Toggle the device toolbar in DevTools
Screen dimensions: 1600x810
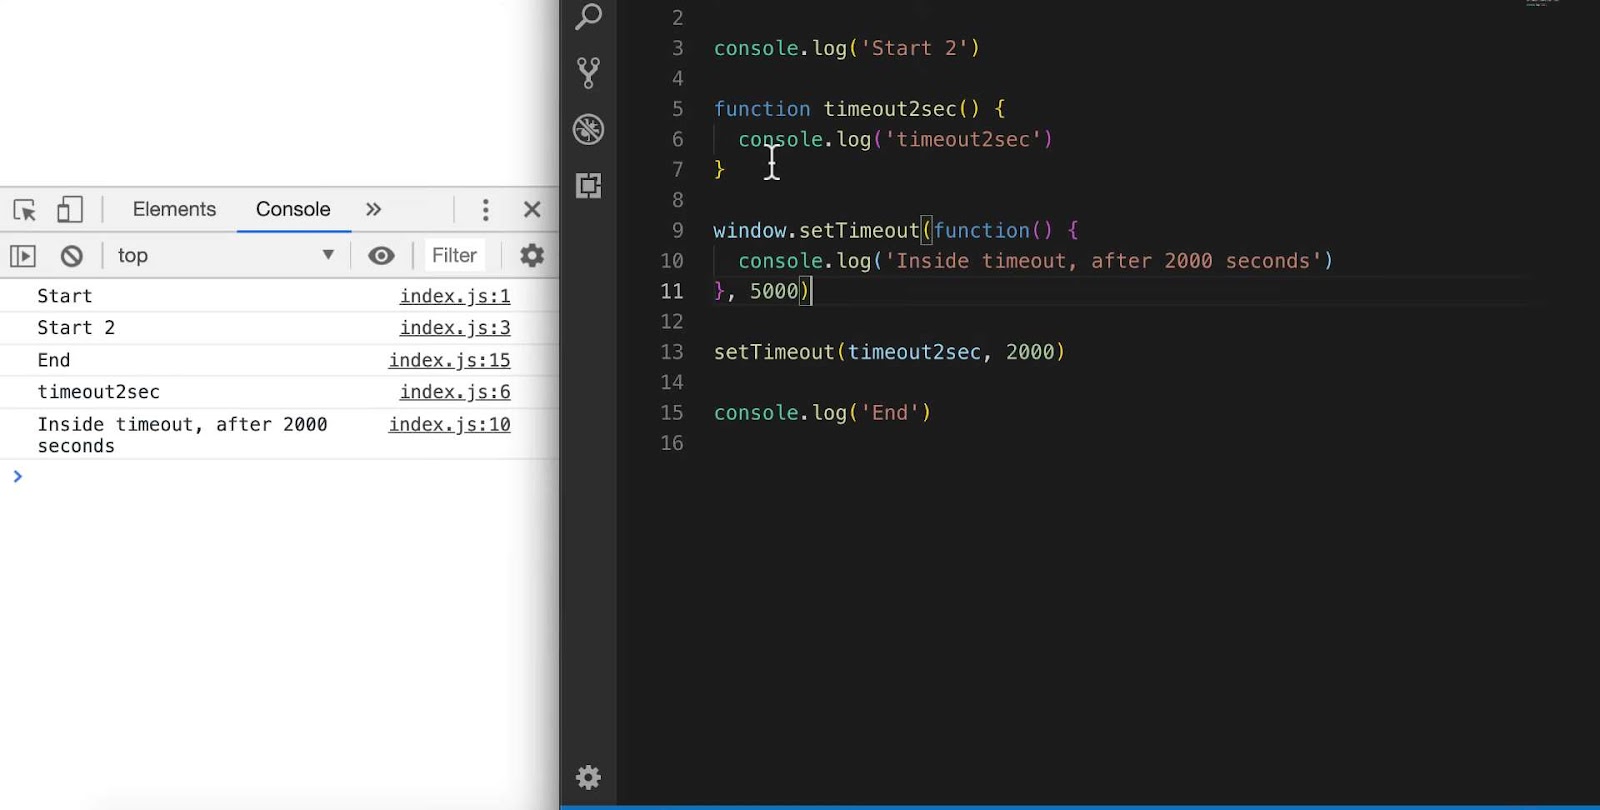point(69,209)
